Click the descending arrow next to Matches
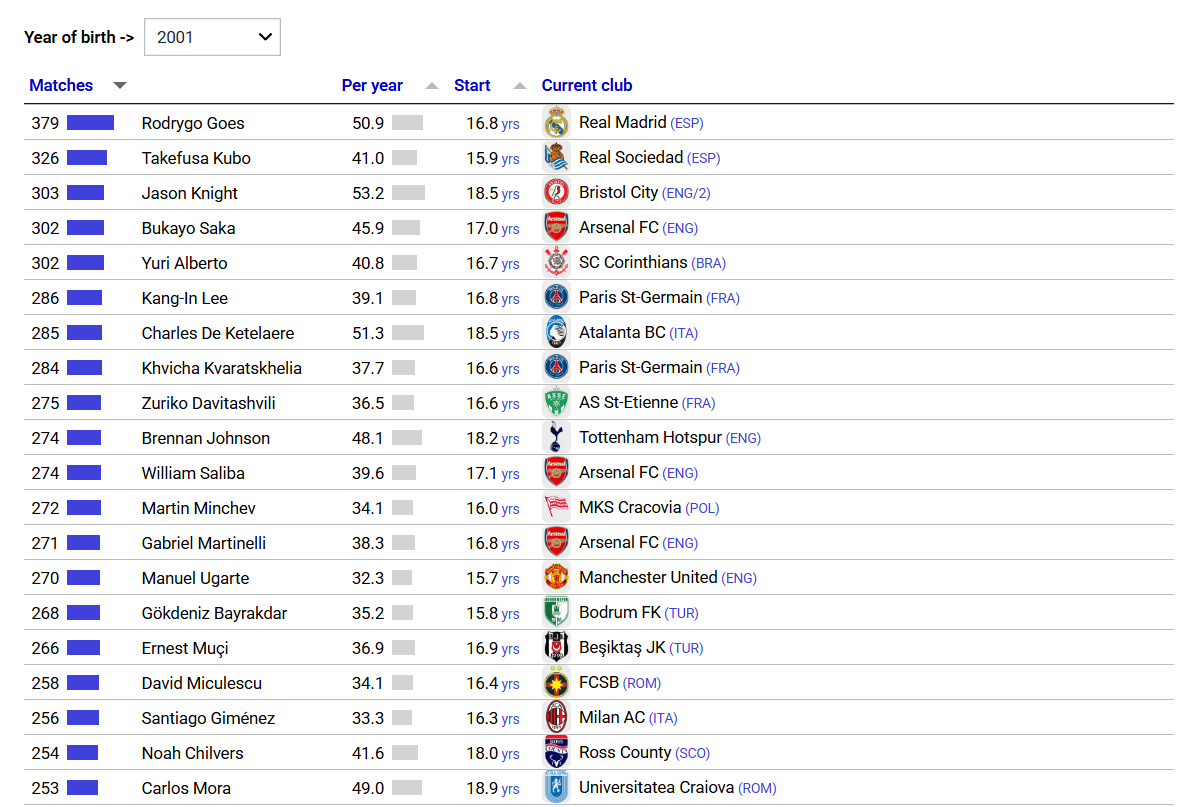This screenshot has width=1194, height=807. pyautogui.click(x=120, y=86)
